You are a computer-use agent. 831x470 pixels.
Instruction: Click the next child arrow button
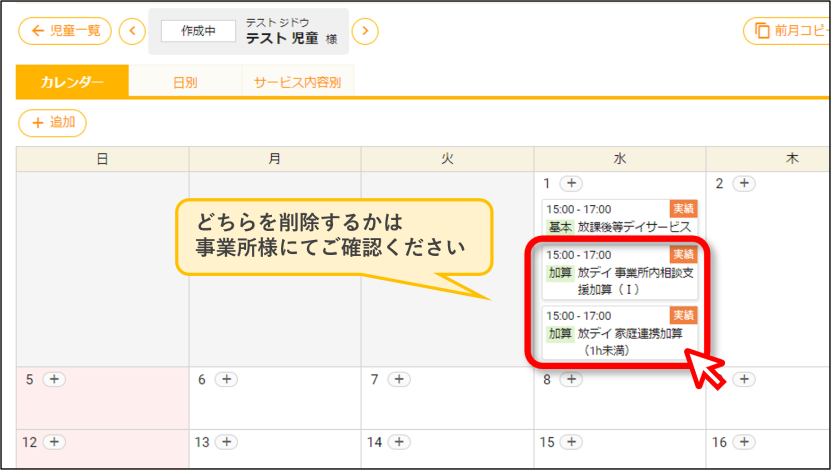click(365, 31)
